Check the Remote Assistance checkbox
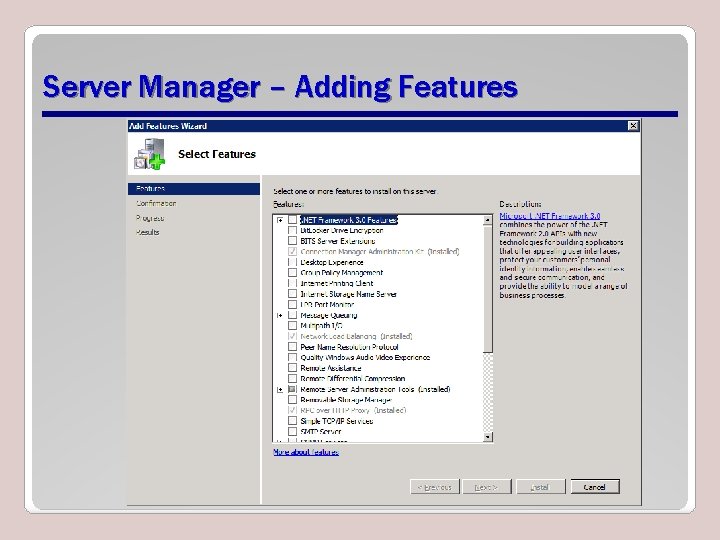Viewport: 720px width, 540px height. tap(292, 368)
